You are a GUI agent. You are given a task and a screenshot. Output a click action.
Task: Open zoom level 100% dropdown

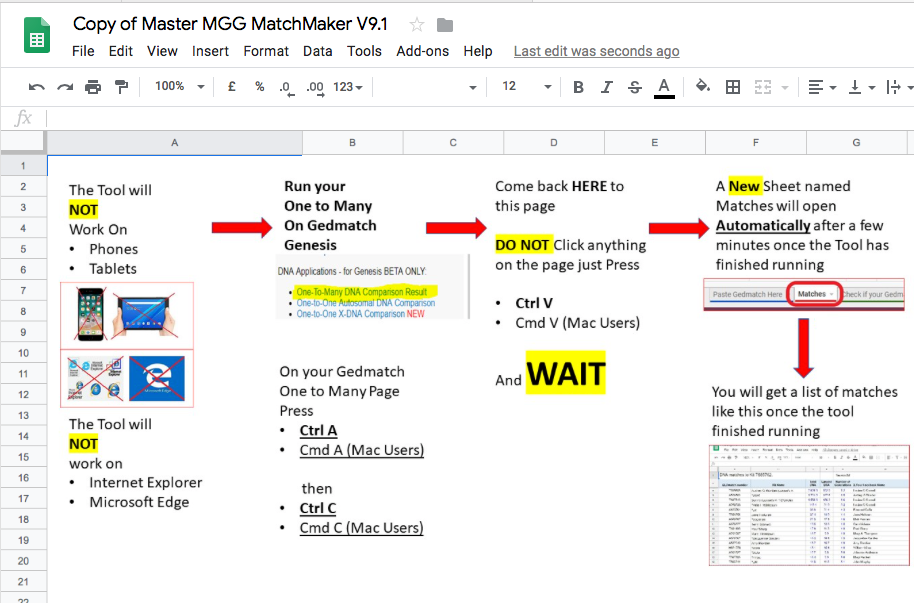click(x=180, y=86)
